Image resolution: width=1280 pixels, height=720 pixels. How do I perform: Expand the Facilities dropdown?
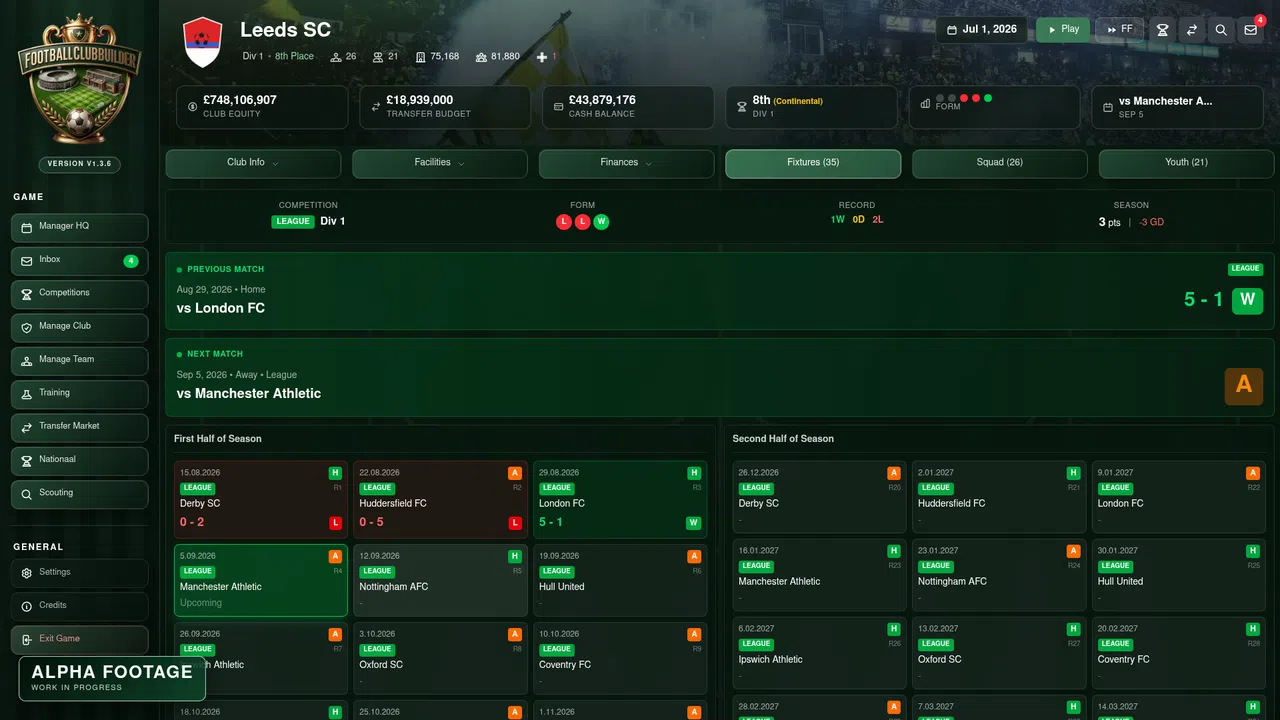[440, 163]
